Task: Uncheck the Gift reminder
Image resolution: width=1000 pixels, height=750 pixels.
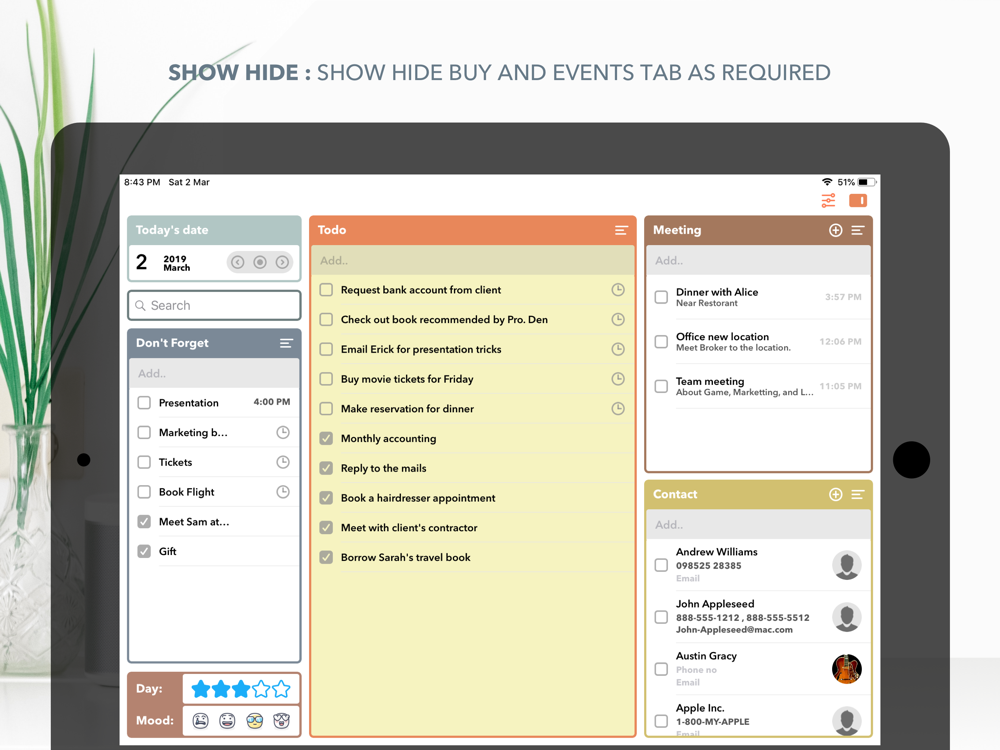Action: (x=144, y=551)
